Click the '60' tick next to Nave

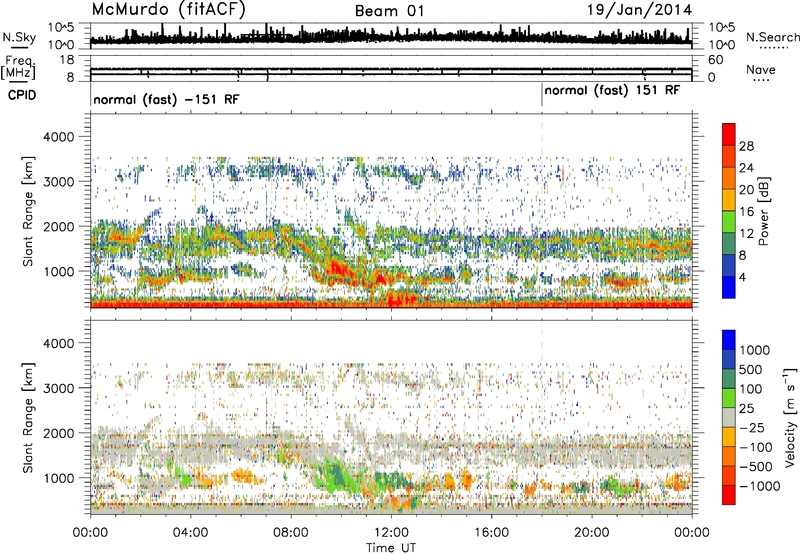click(716, 60)
